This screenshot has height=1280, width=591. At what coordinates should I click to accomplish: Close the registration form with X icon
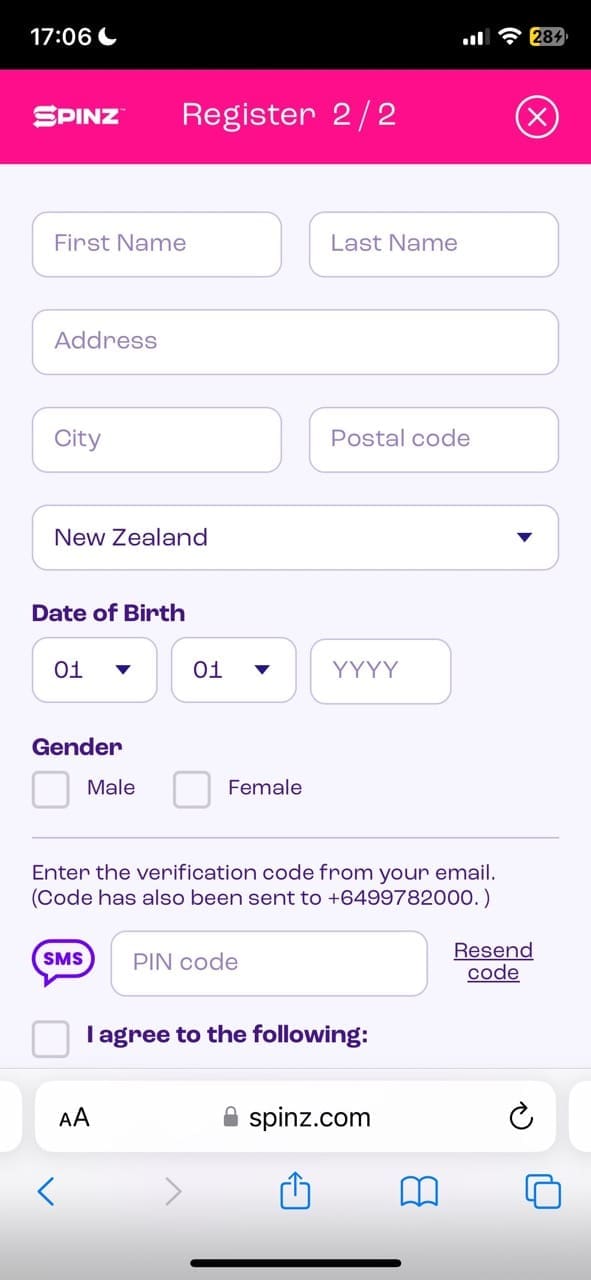pos(537,118)
